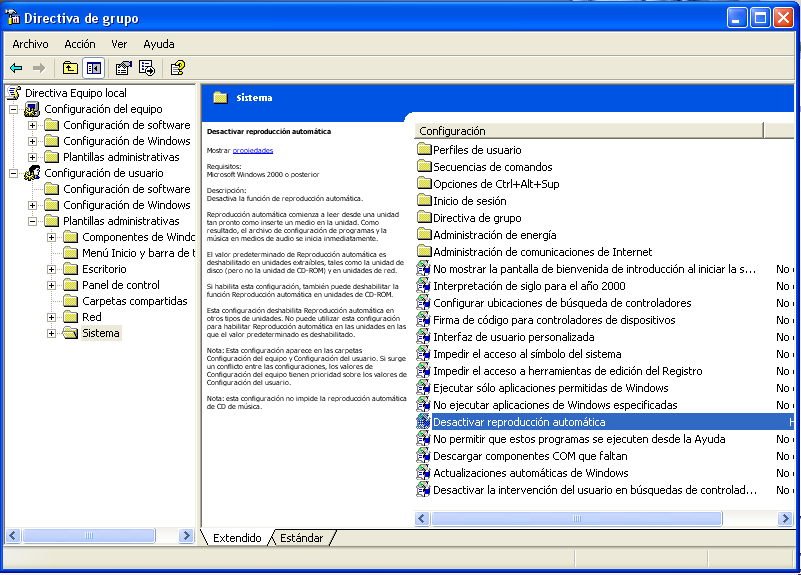Screen dimensions: 801x575
Task: Open the Ver menu
Action: click(x=119, y=44)
